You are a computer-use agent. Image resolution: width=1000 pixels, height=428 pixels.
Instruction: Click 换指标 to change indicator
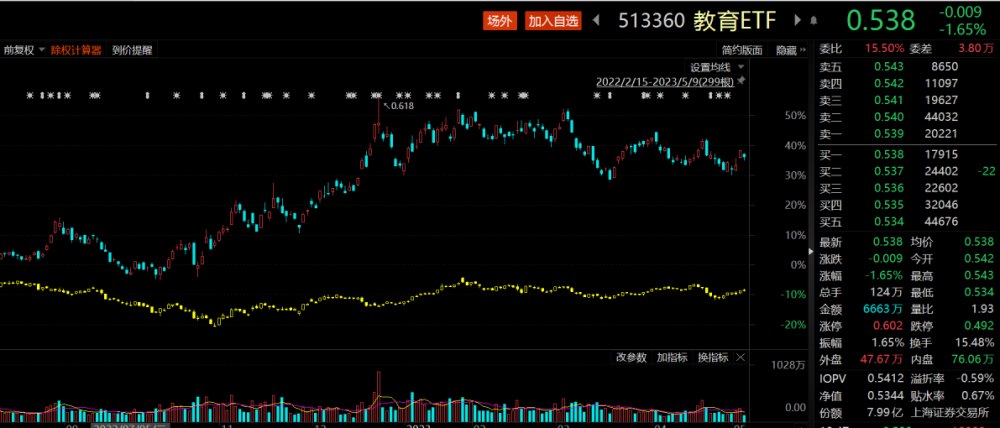coord(712,358)
